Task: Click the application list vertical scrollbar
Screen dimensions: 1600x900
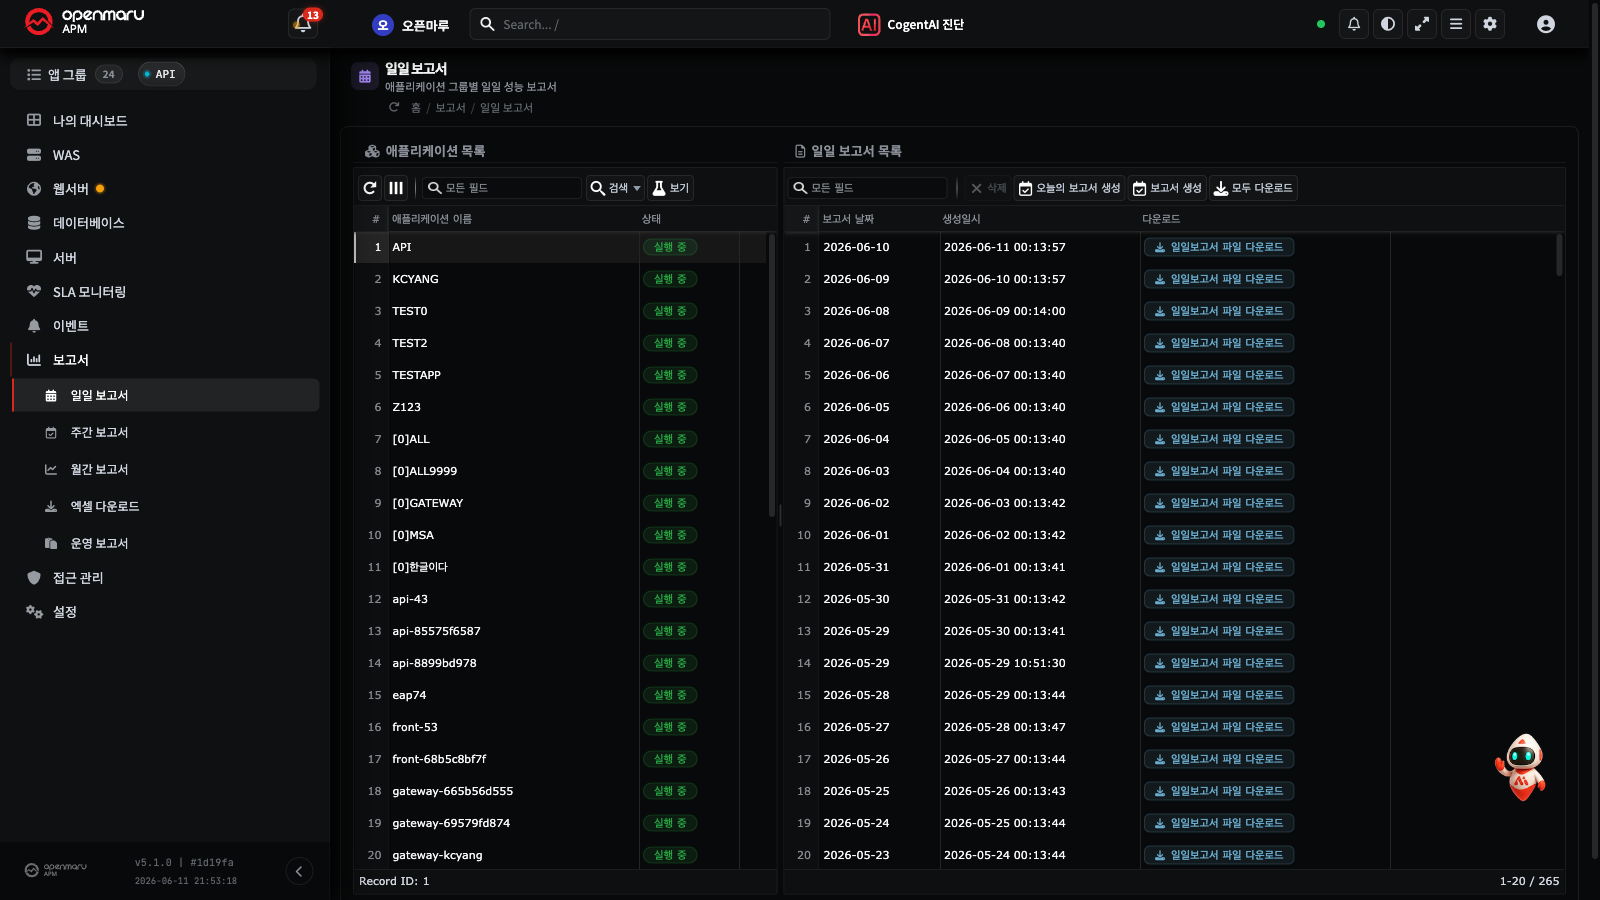Action: point(771,375)
